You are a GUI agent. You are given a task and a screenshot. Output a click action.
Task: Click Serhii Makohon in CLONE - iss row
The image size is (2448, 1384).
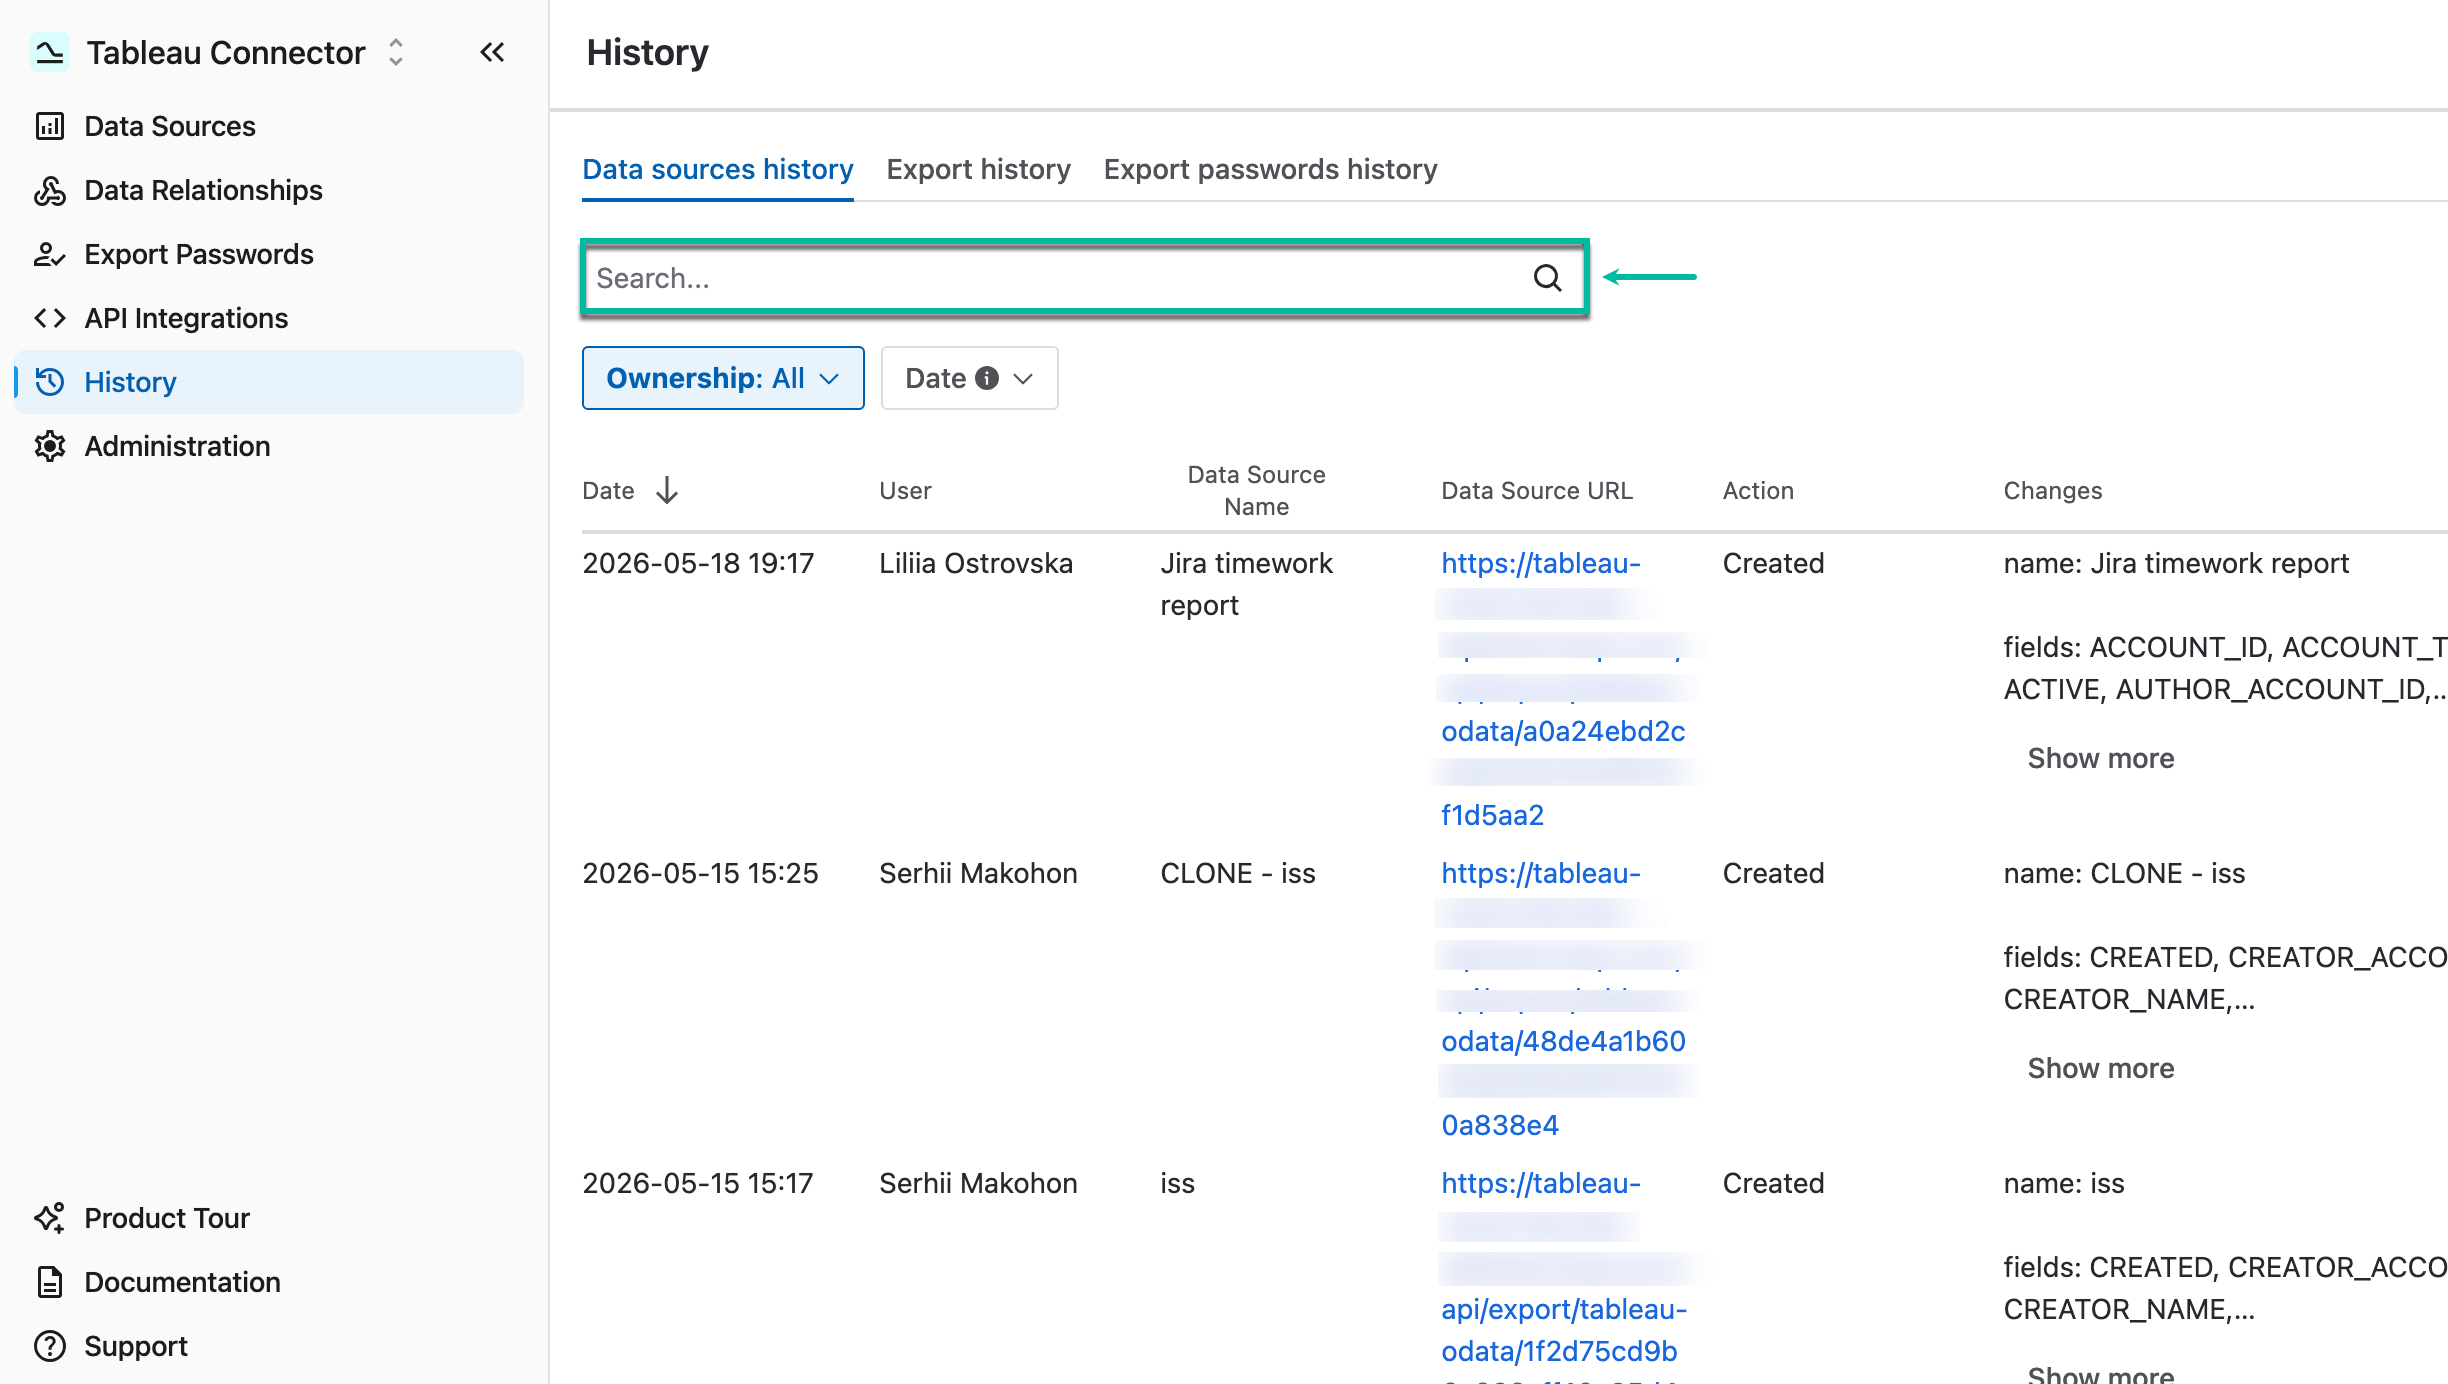click(978, 873)
